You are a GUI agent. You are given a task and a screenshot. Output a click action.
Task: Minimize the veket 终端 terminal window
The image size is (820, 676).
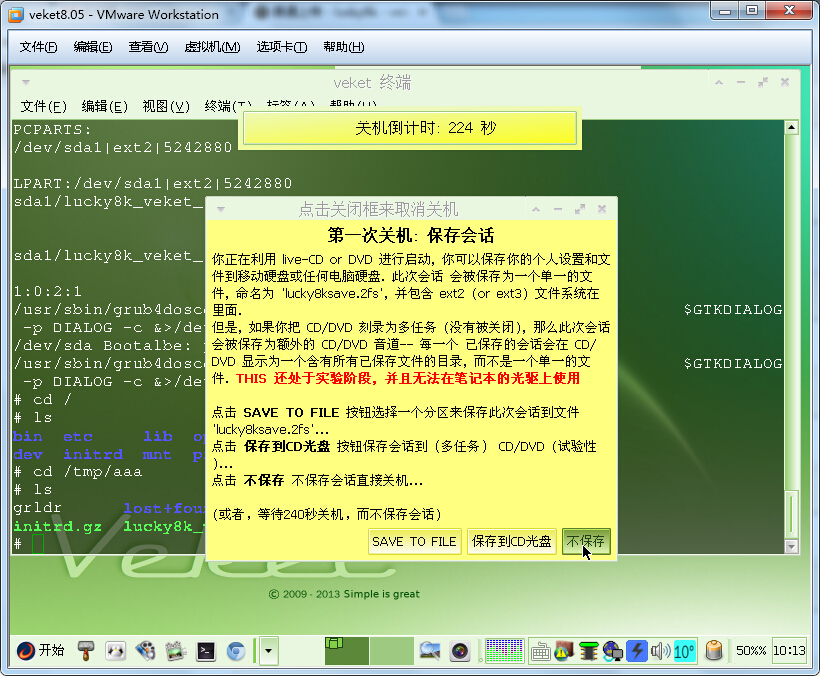[x=741, y=82]
